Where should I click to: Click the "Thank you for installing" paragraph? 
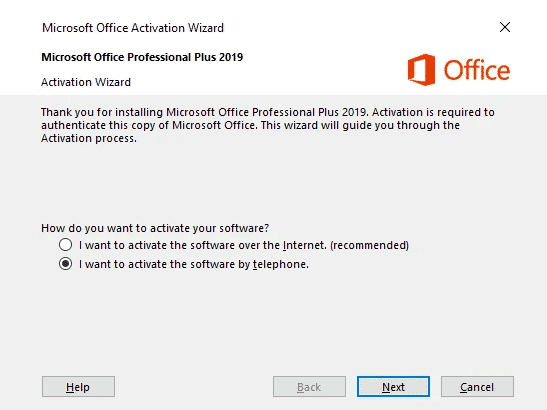pyautogui.click(x=268, y=125)
